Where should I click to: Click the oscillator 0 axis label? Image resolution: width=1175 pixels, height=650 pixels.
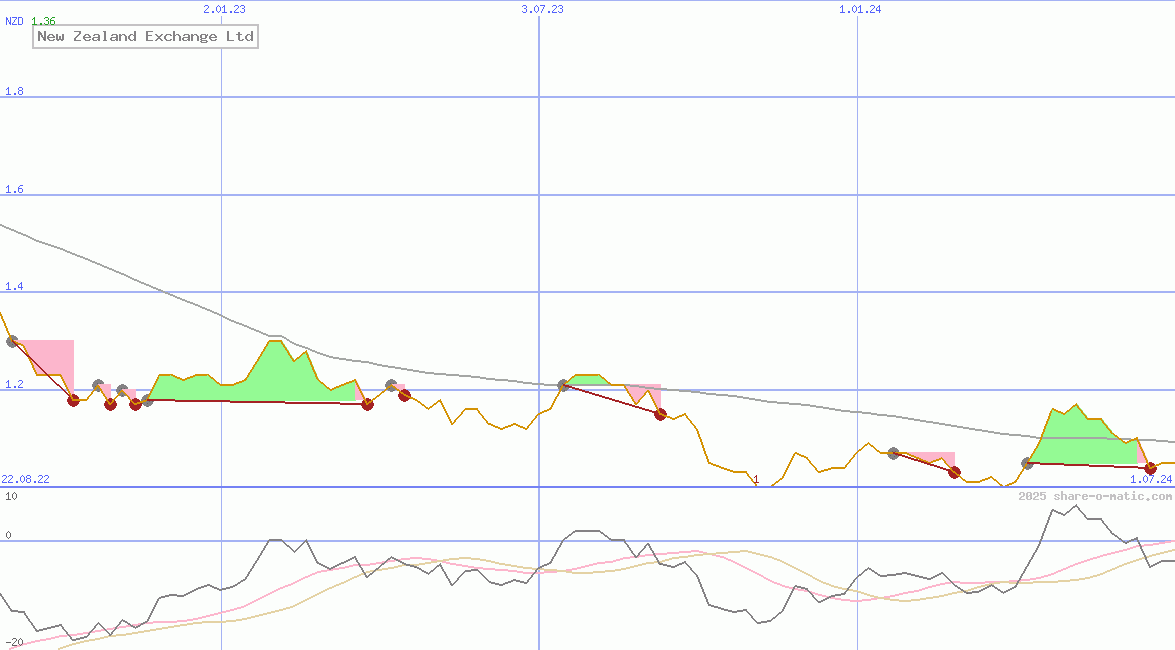(8, 535)
